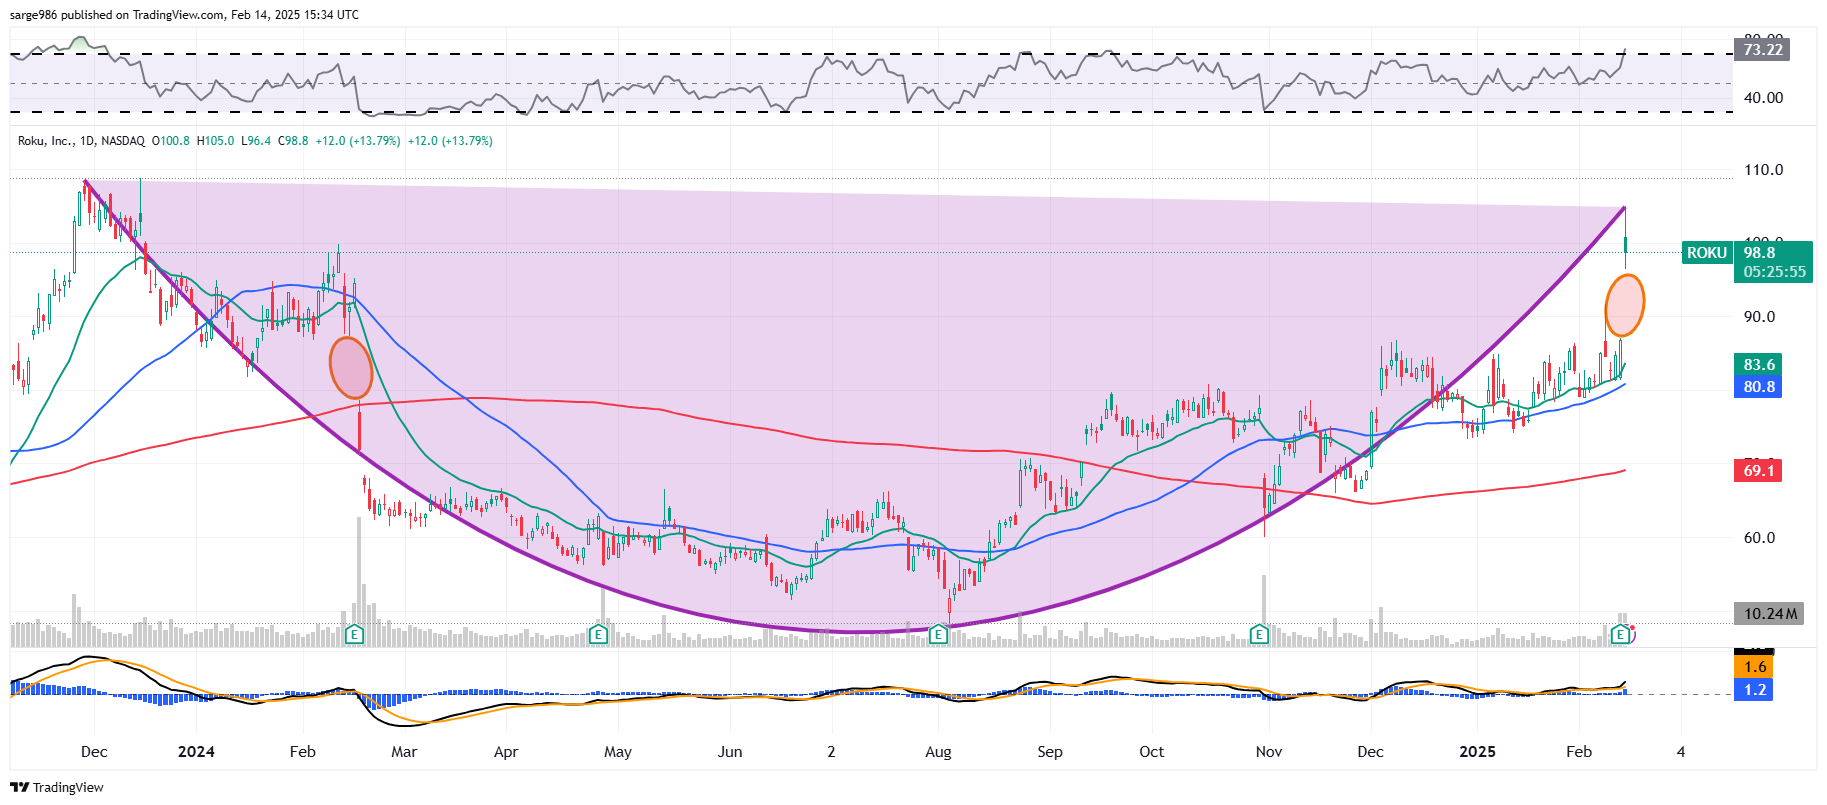Open the earnings E marker above May
Viewport: 1827px width, 805px height.
598,634
